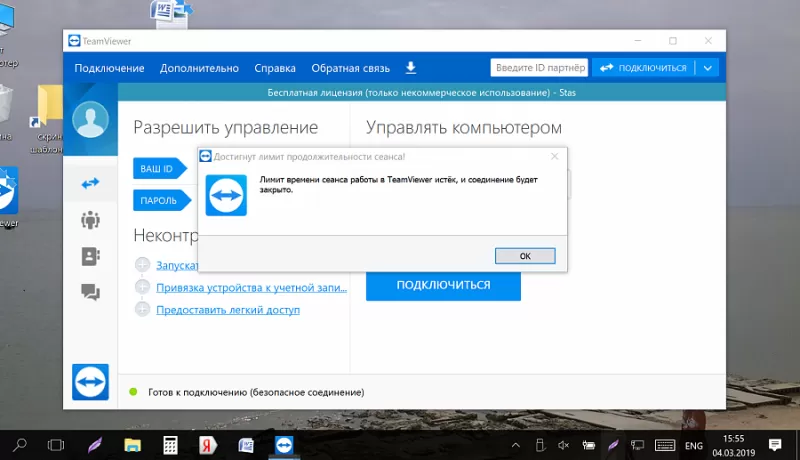Switch the ENG input language
This screenshot has width=800, height=460.
694,446
